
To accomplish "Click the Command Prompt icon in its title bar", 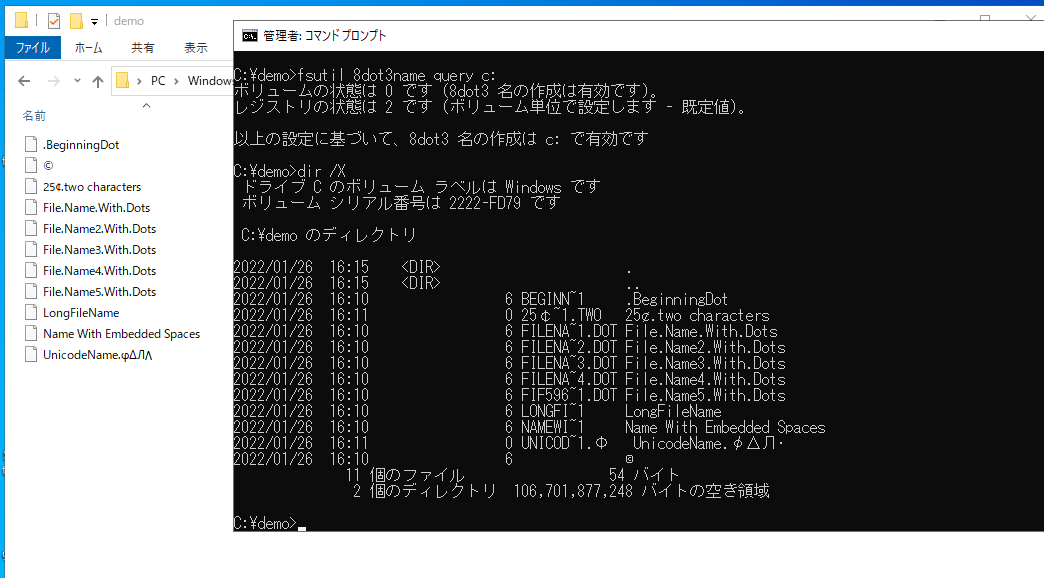I will (x=249, y=36).
